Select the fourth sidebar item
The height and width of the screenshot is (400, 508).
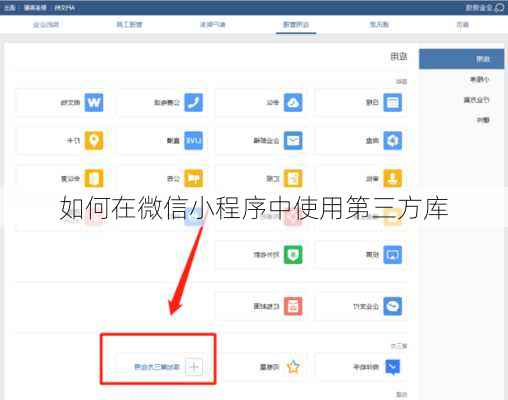pos(483,120)
